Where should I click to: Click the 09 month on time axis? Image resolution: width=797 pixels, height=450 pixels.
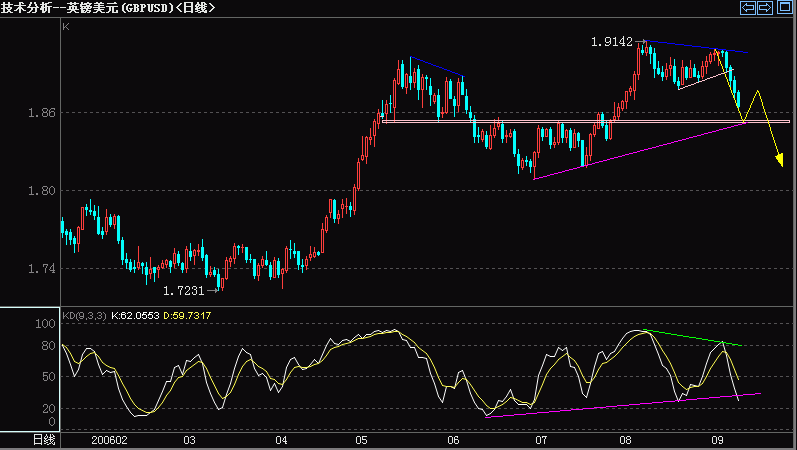coord(717,440)
